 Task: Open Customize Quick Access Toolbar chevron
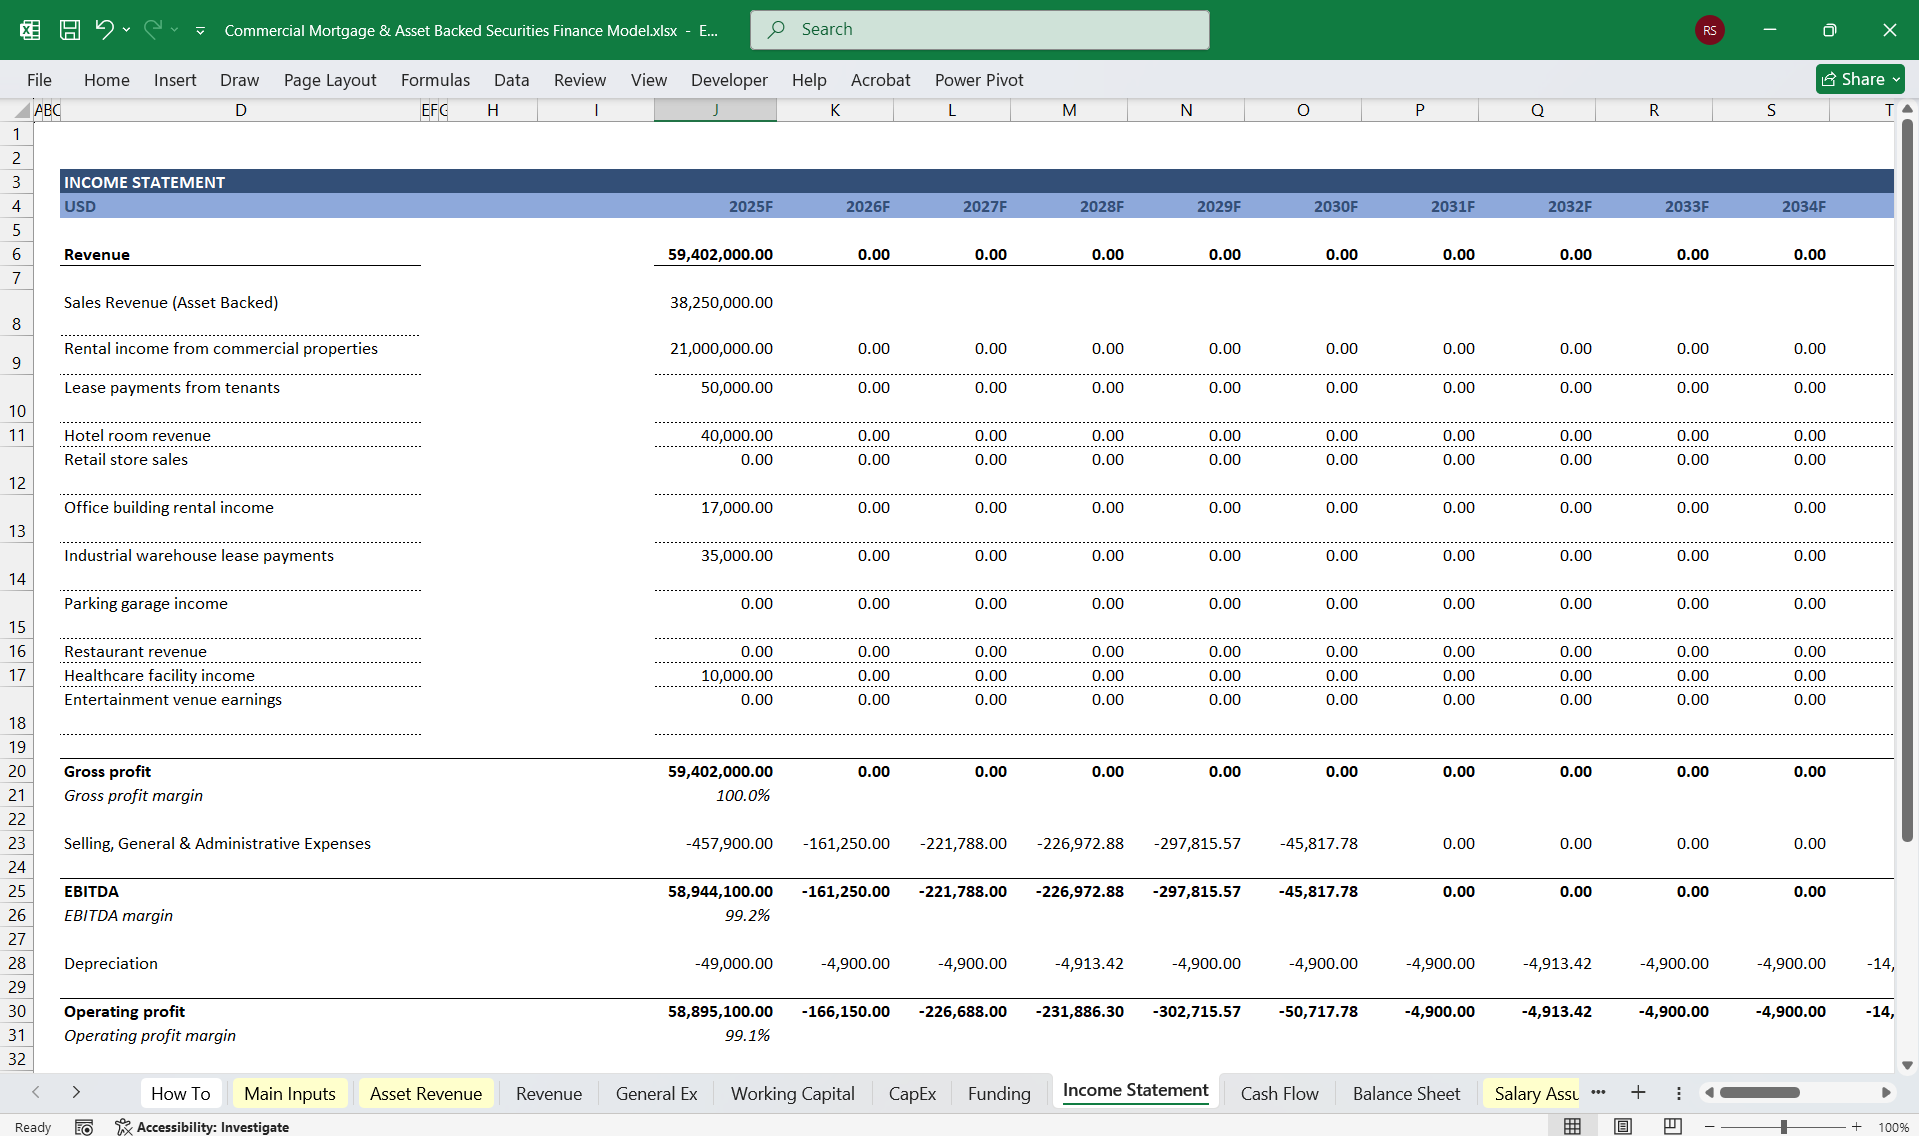tap(200, 30)
